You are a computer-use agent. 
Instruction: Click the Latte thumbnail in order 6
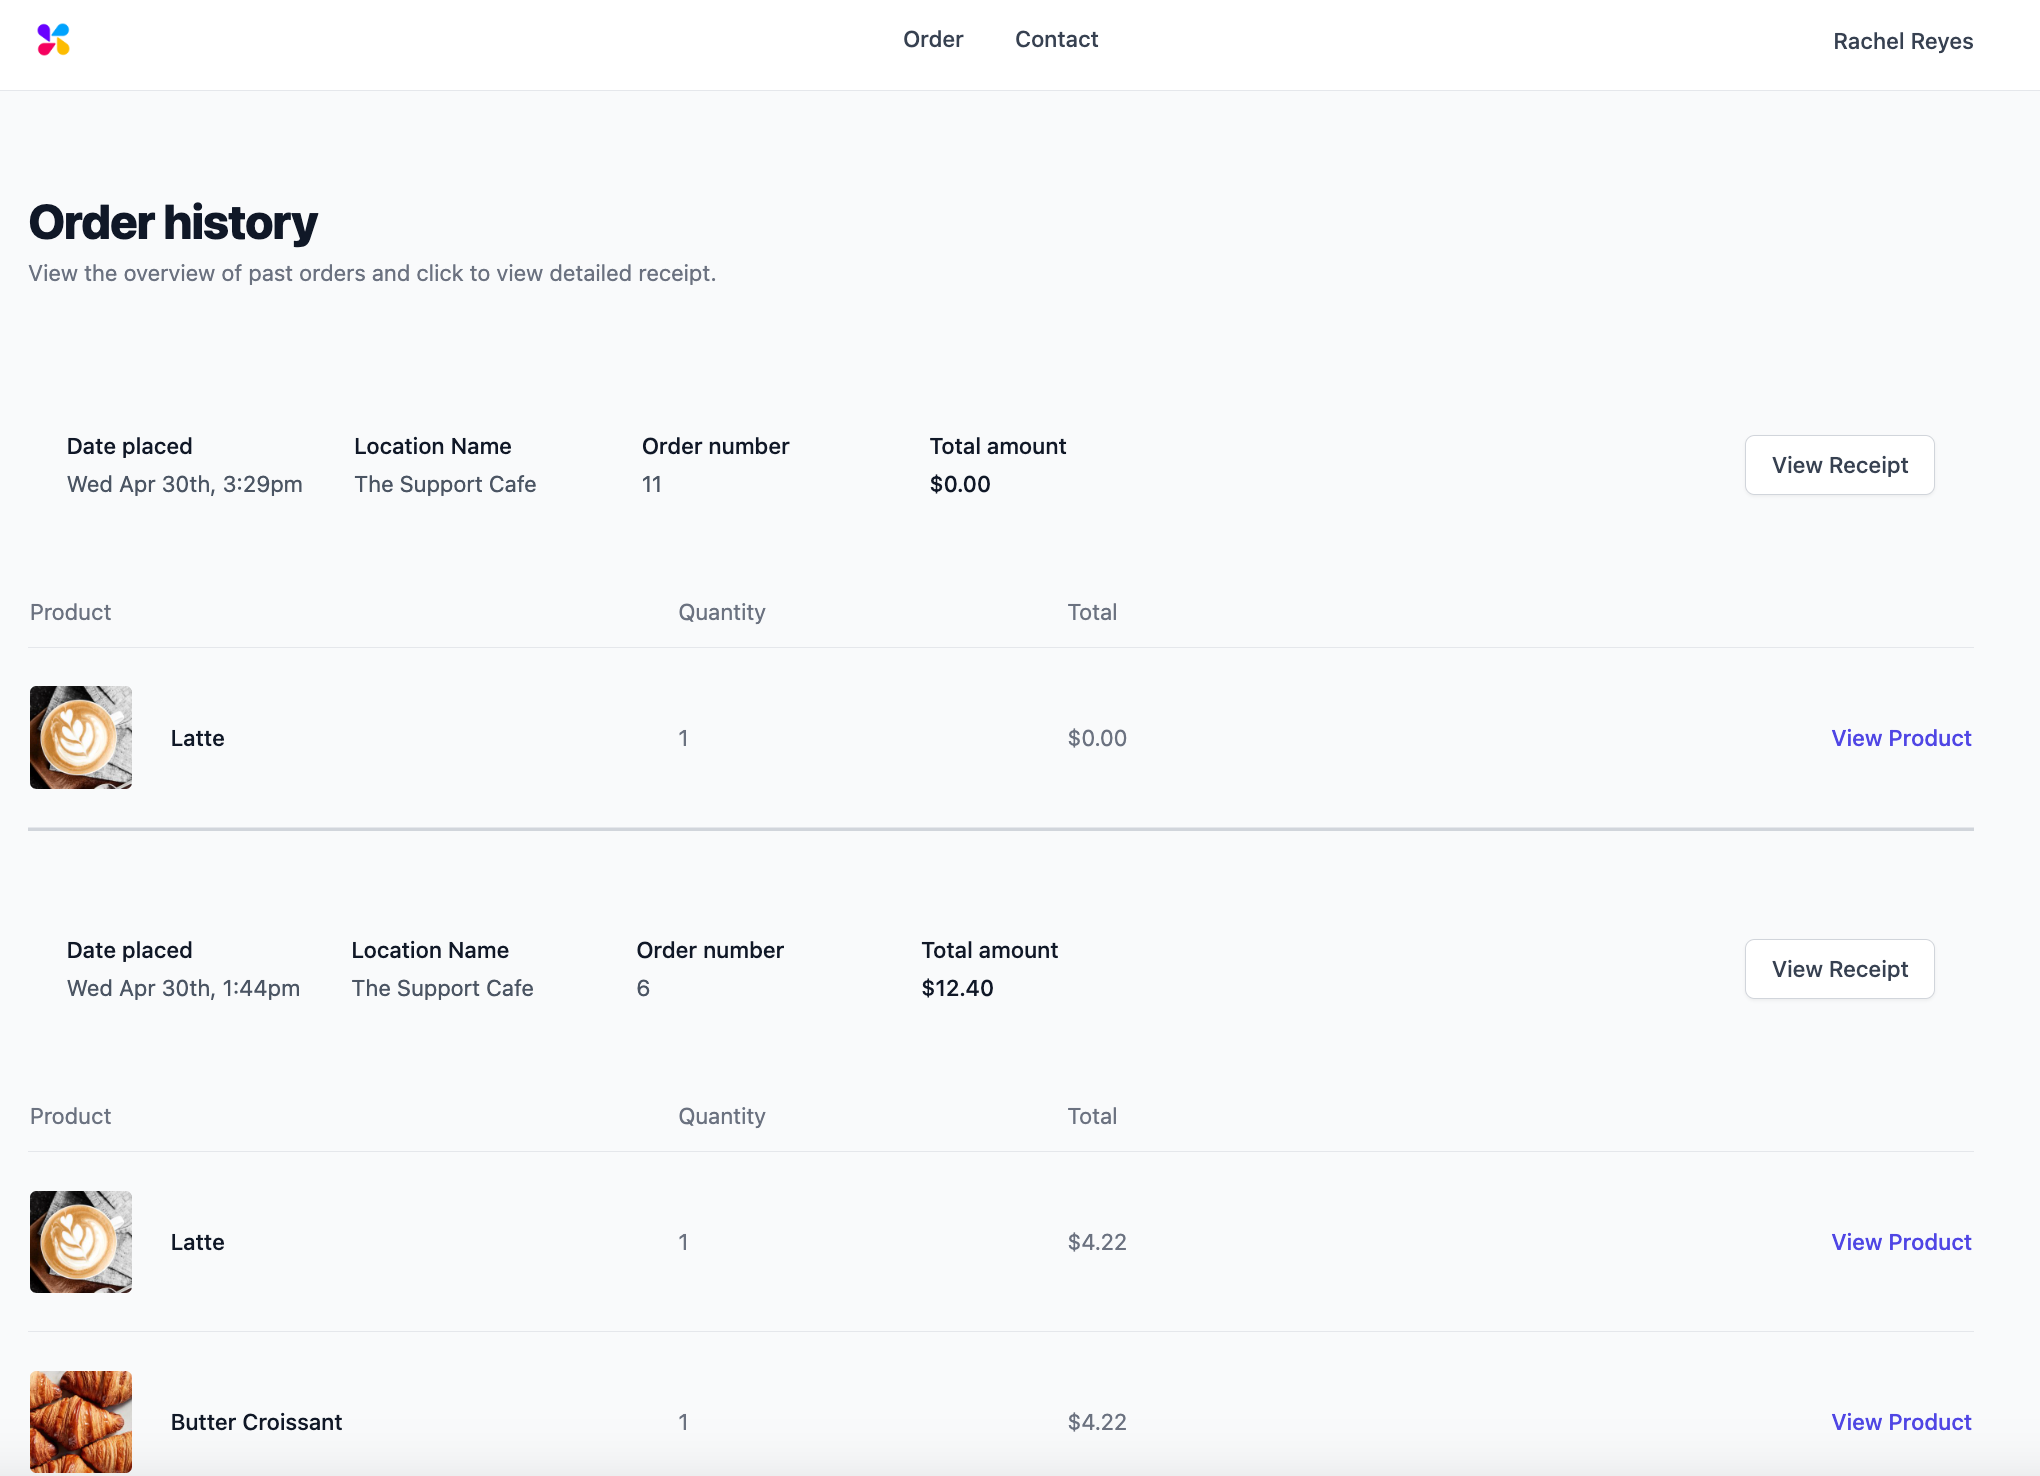[81, 1242]
